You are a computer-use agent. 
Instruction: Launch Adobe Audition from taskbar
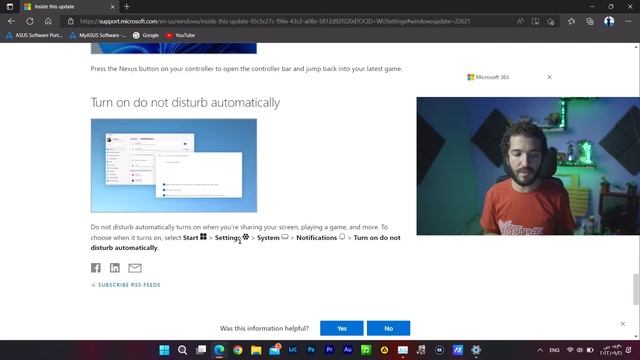pyautogui.click(x=348, y=350)
